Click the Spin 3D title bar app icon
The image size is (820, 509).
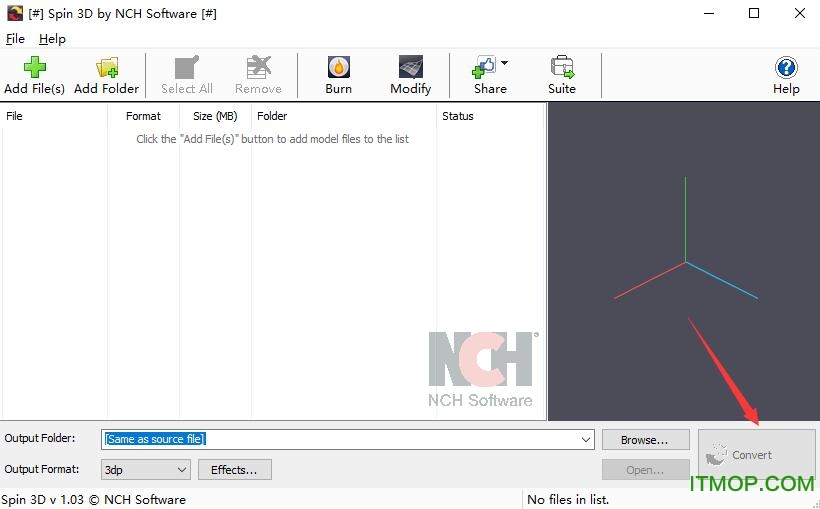pyautogui.click(x=12, y=14)
